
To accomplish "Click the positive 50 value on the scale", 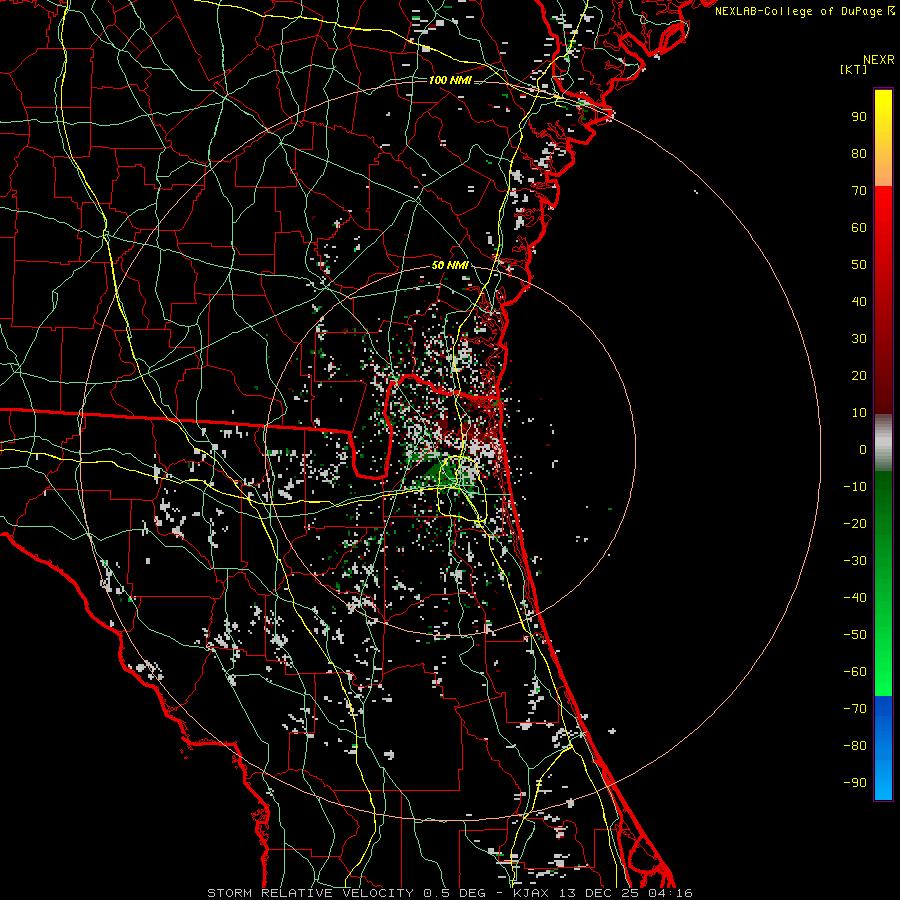I will coord(858,265).
